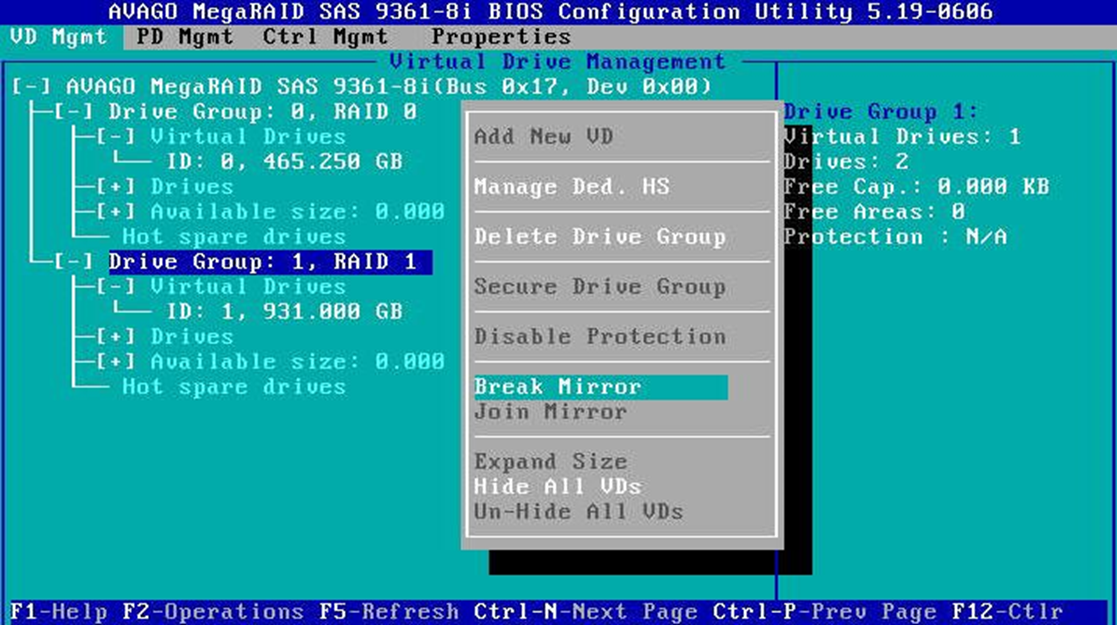Collapse the AVAGO MegaRAID controller root node
The width and height of the screenshot is (1117, 625).
tap(31, 87)
